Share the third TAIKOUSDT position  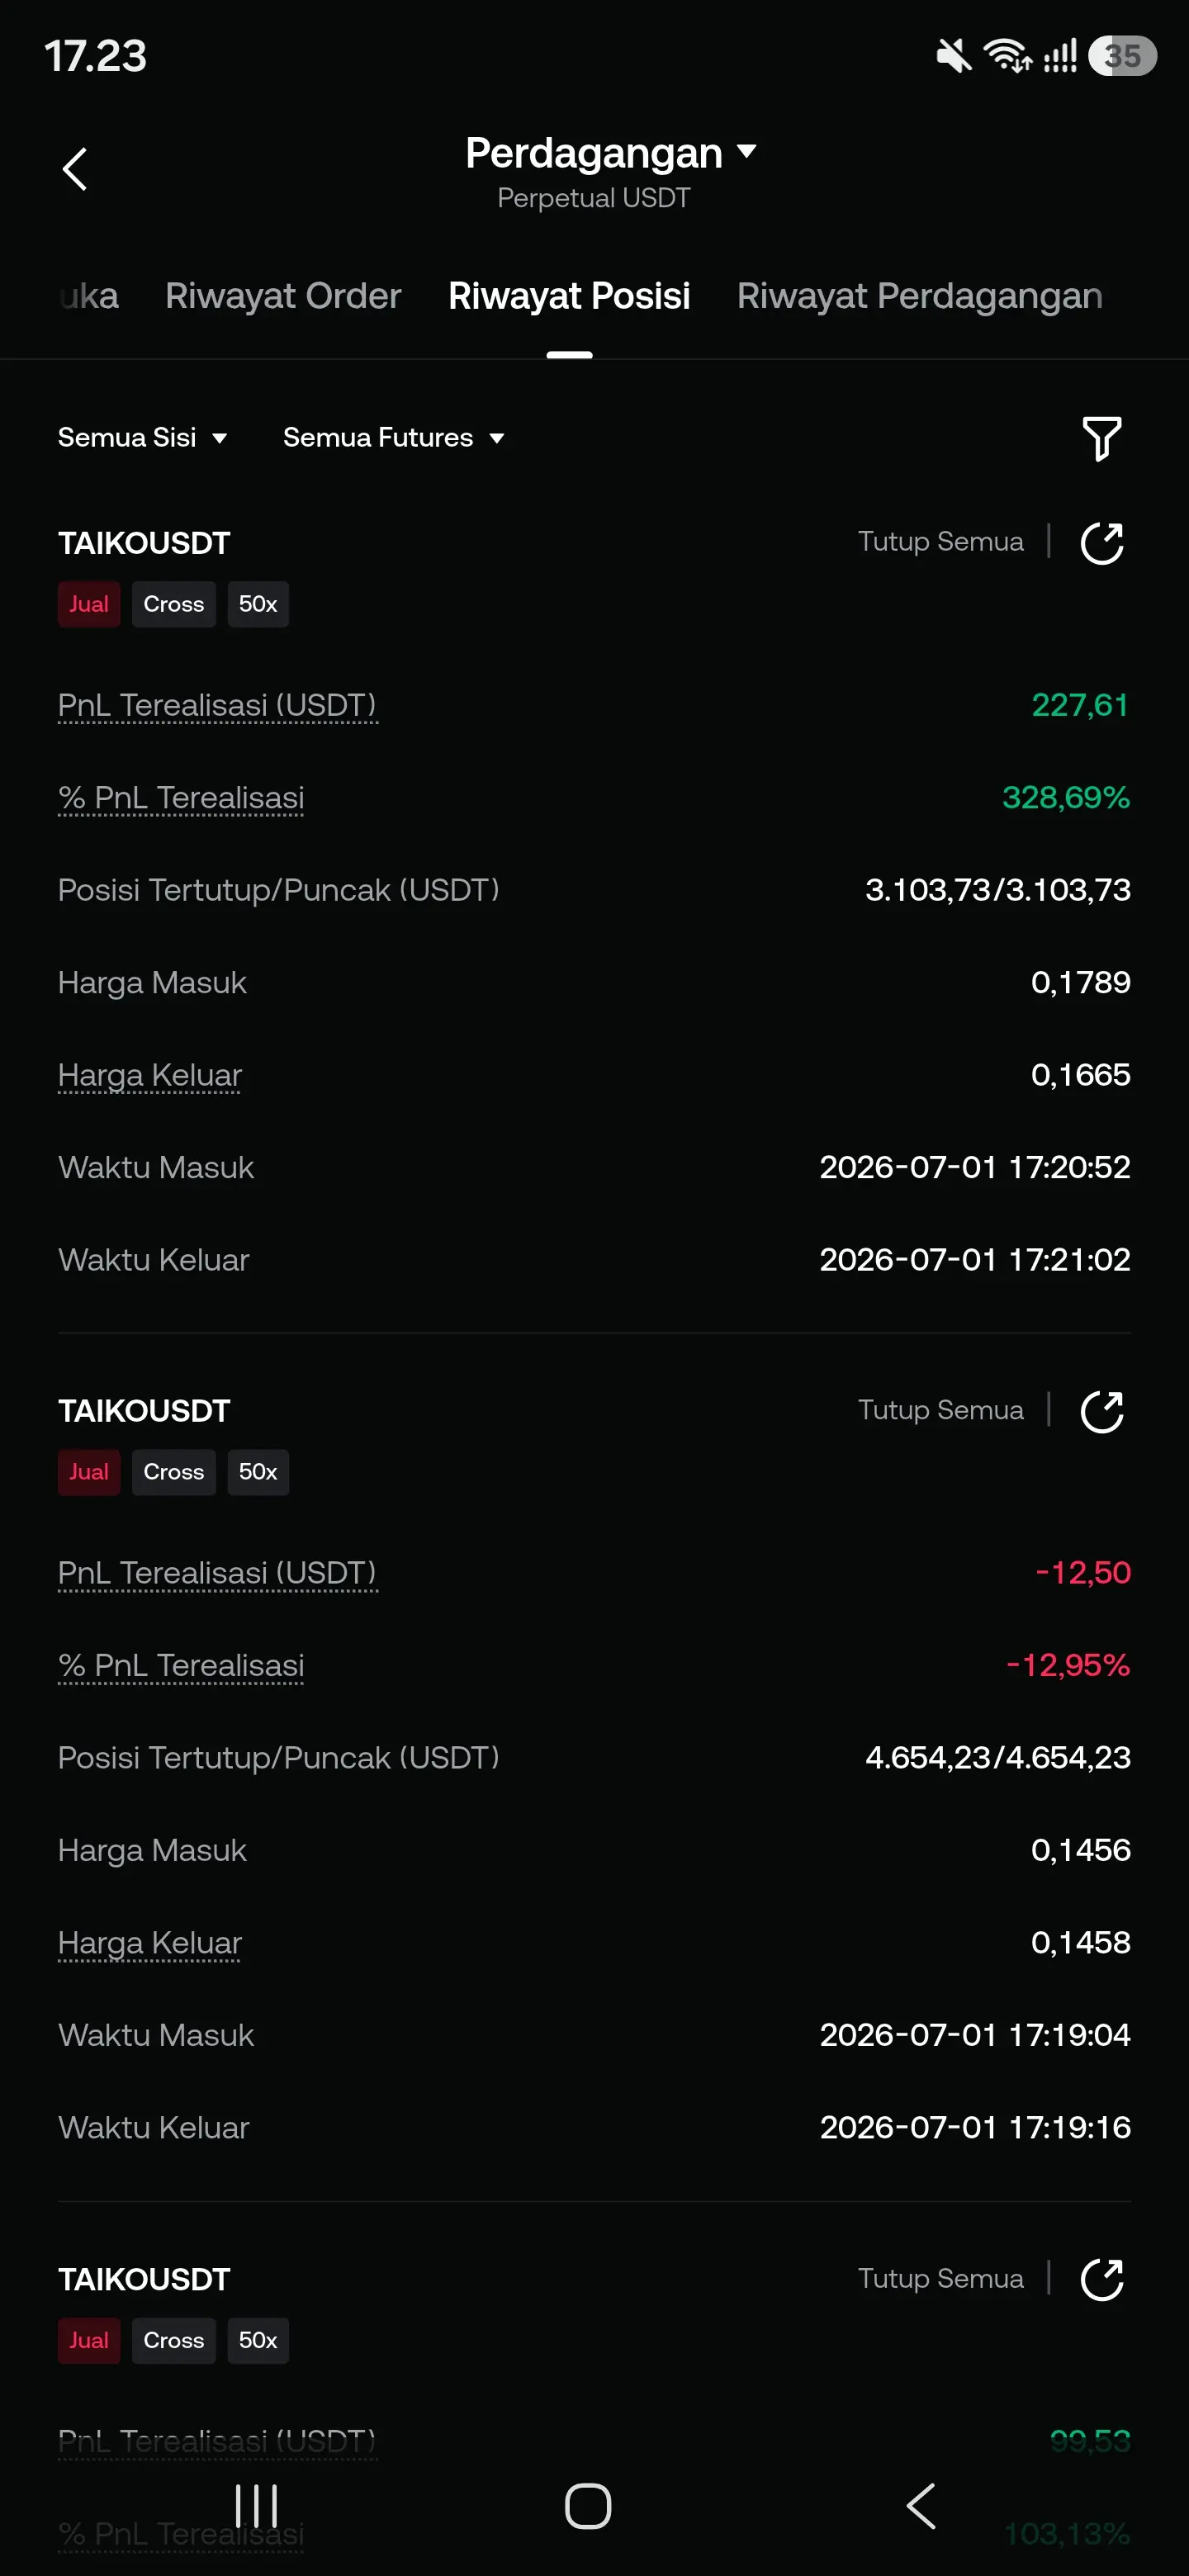point(1102,2279)
